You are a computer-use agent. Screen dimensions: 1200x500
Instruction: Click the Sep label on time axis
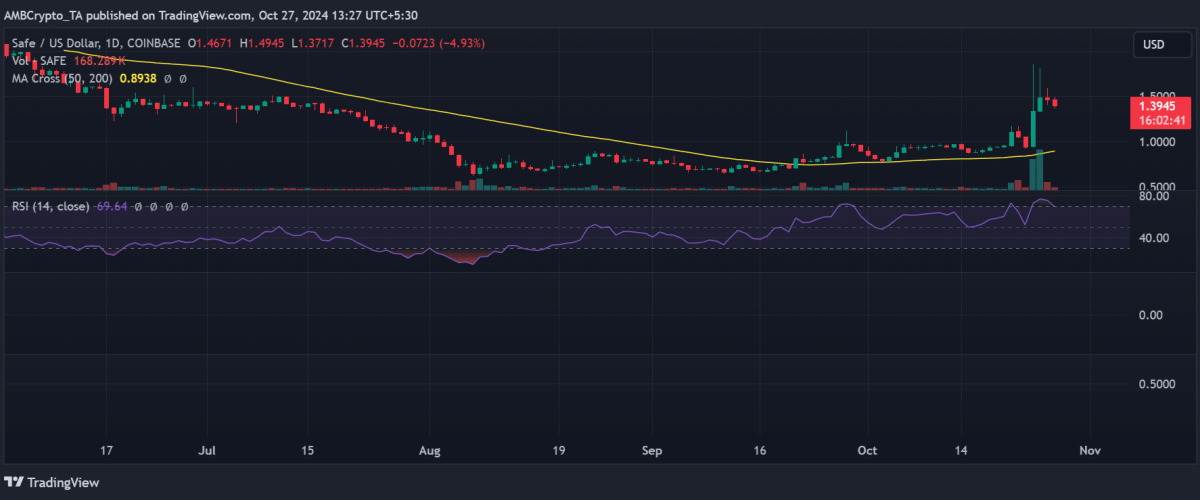[653, 450]
